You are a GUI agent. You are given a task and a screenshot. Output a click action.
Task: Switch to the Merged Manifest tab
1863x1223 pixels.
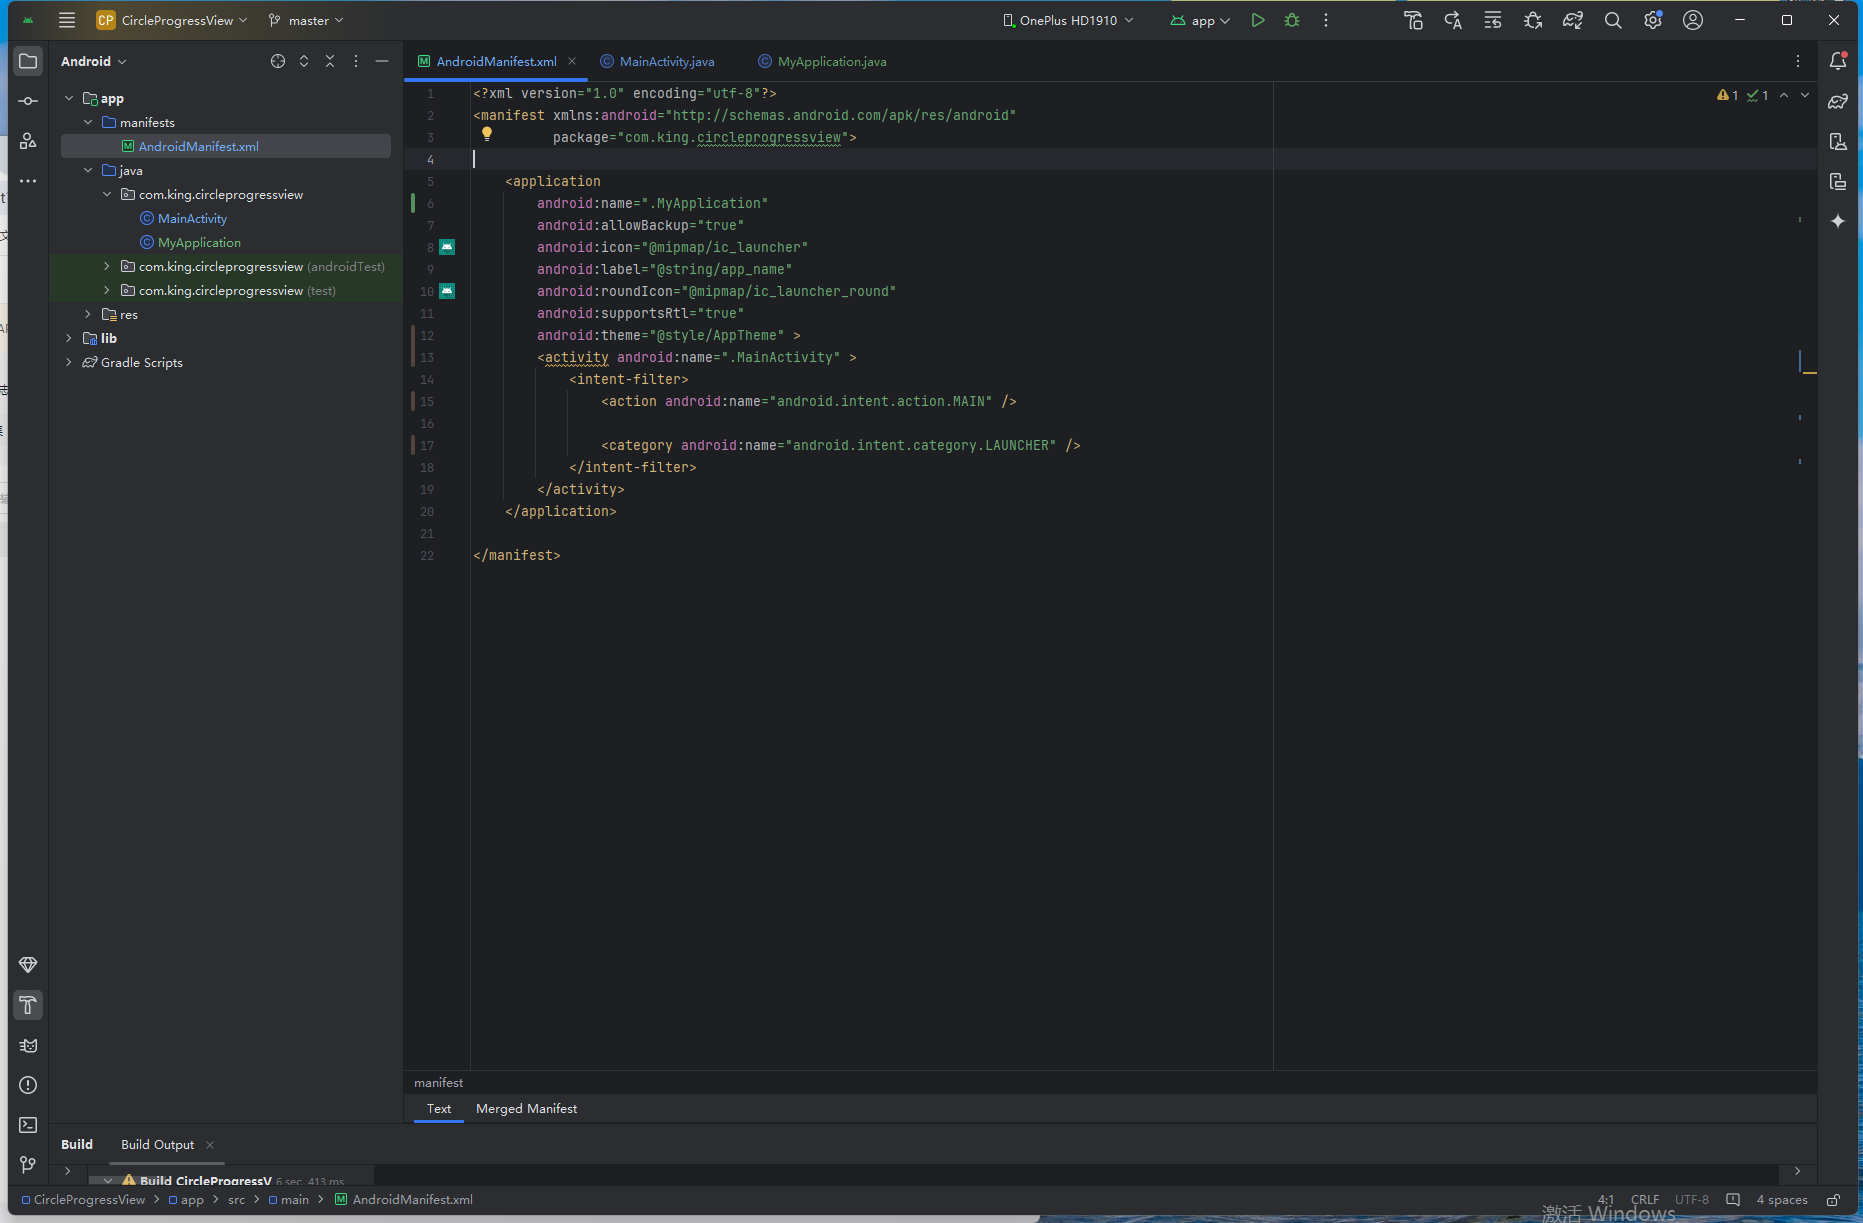tap(526, 1108)
